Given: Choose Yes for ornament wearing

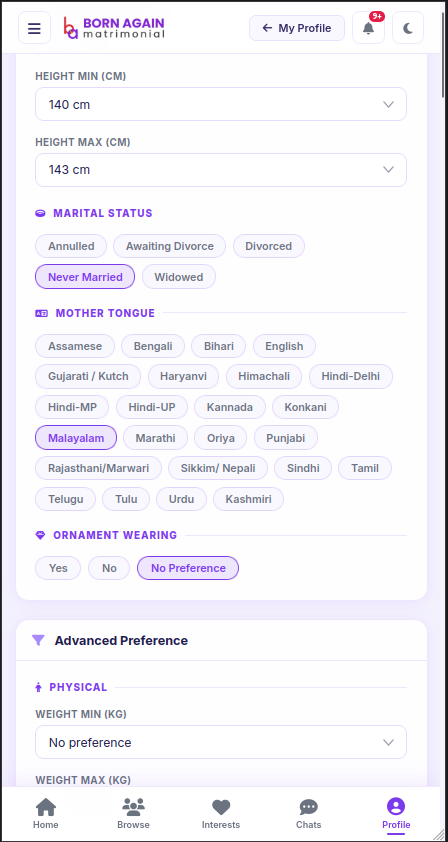Looking at the screenshot, I should [x=58, y=568].
